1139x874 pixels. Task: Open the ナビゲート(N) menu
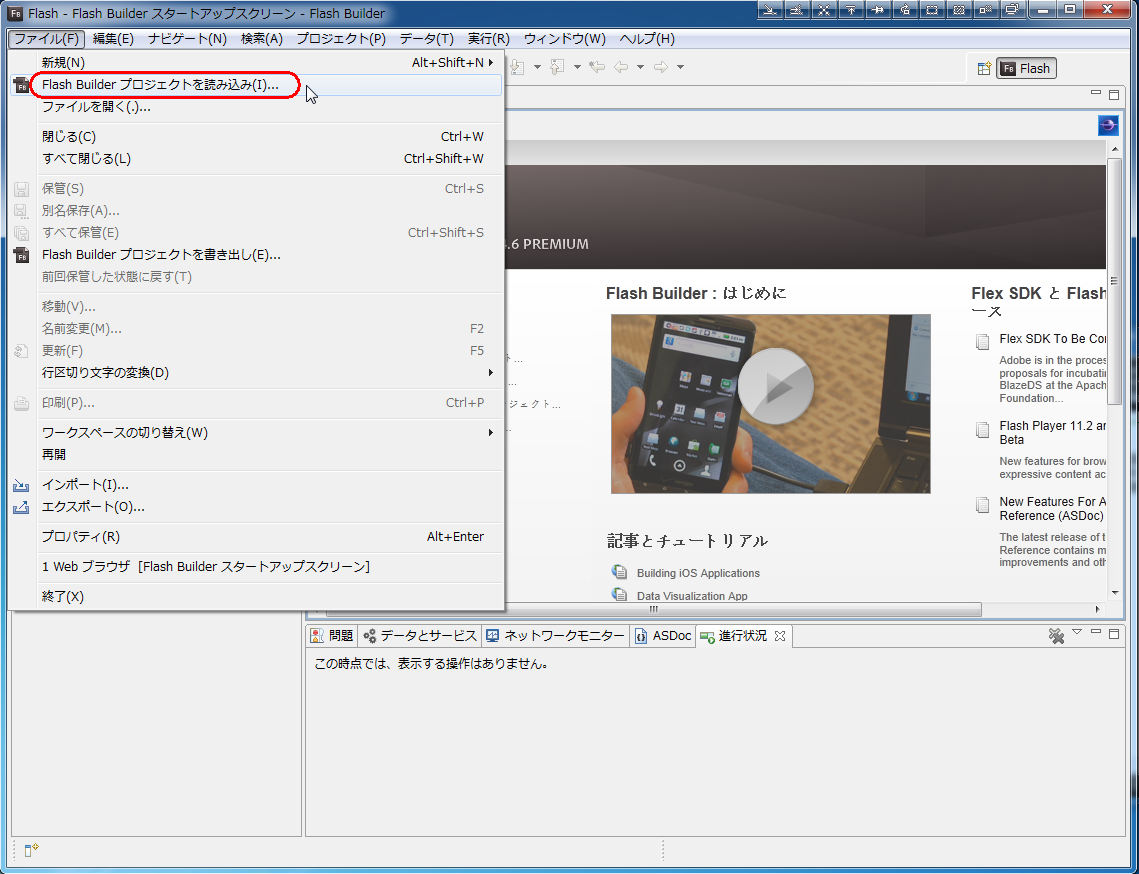point(187,39)
